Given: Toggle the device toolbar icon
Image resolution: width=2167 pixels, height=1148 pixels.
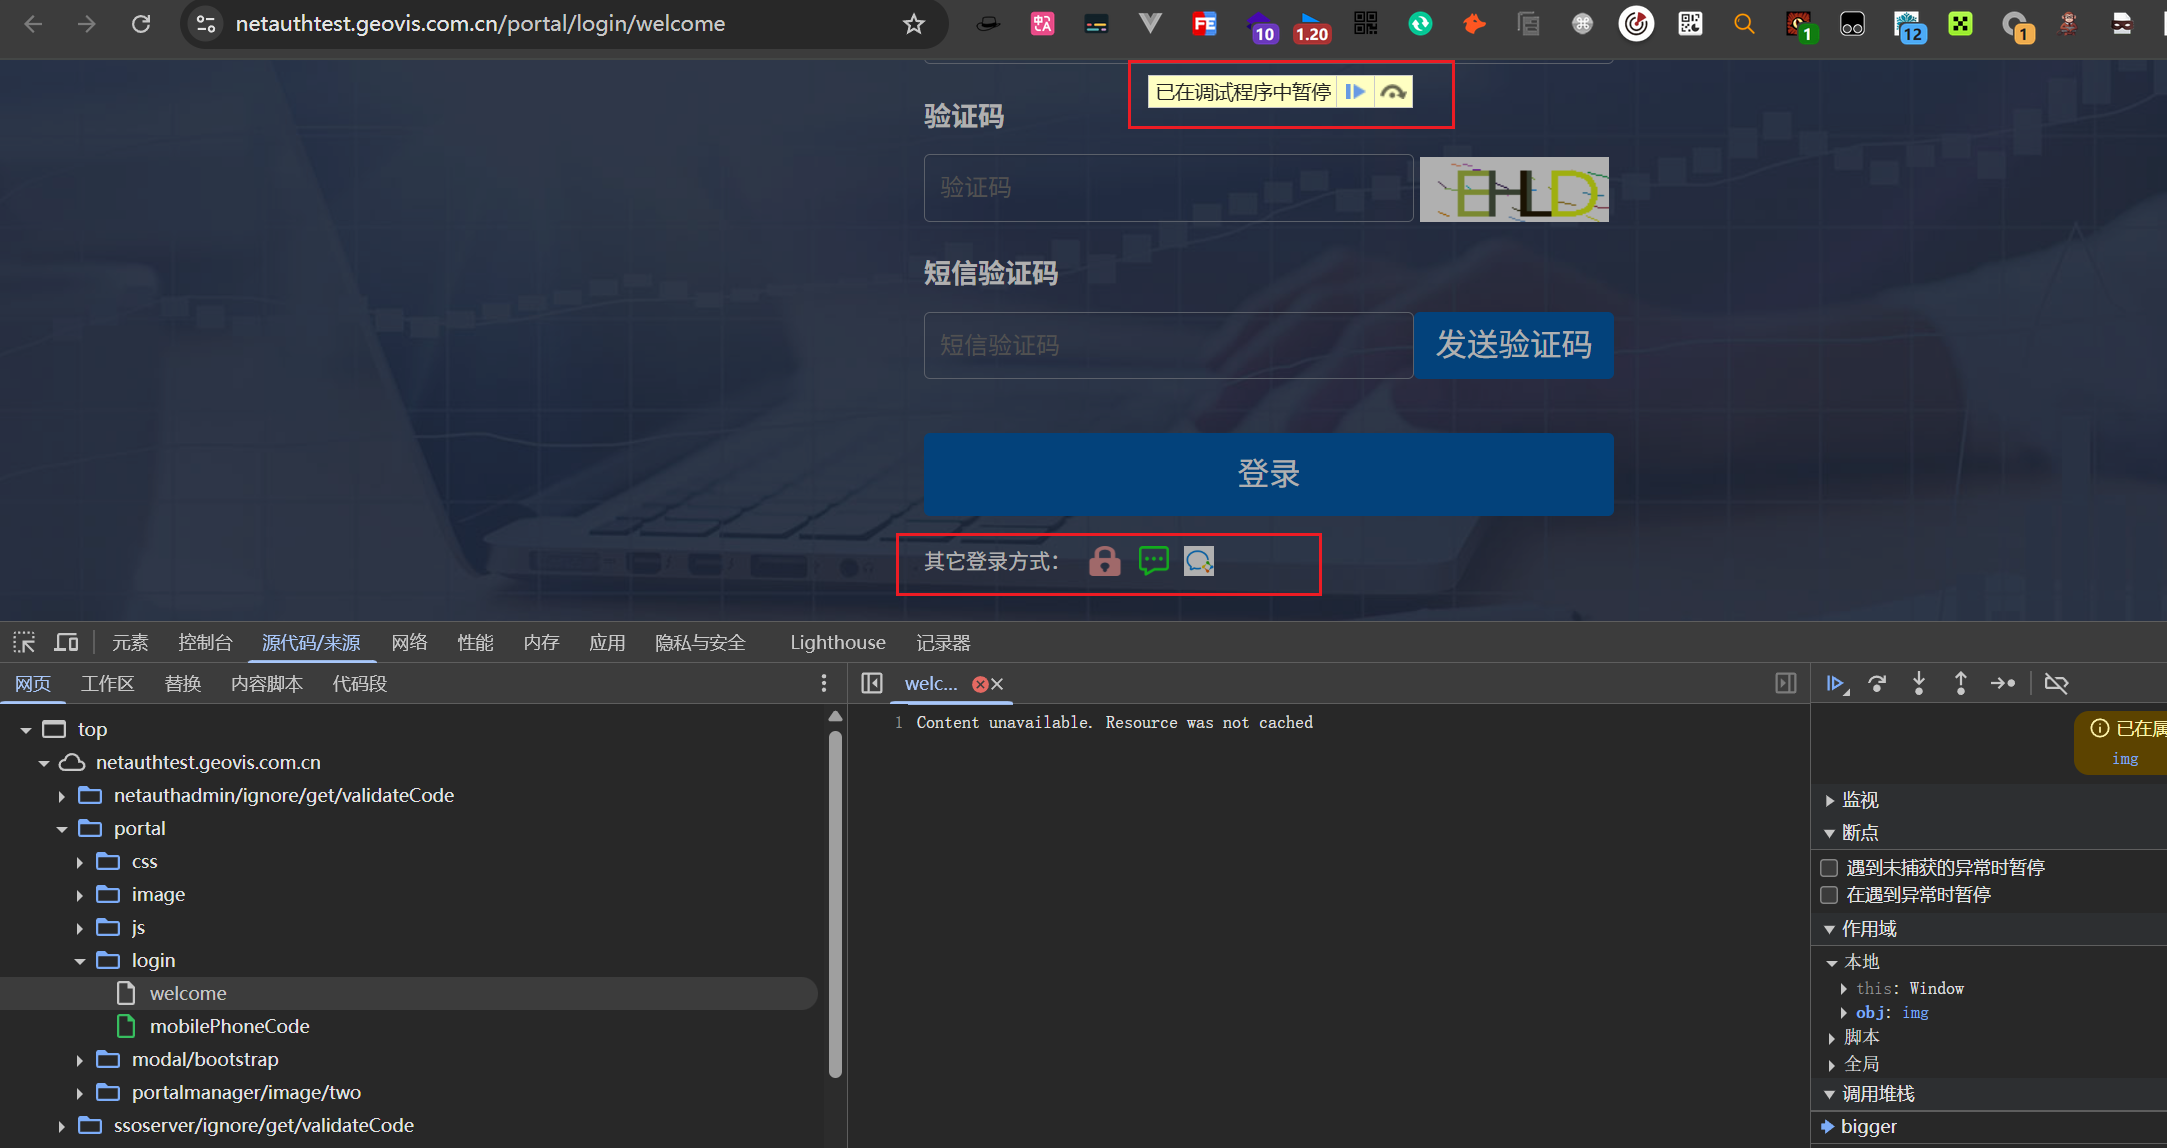Looking at the screenshot, I should [66, 642].
